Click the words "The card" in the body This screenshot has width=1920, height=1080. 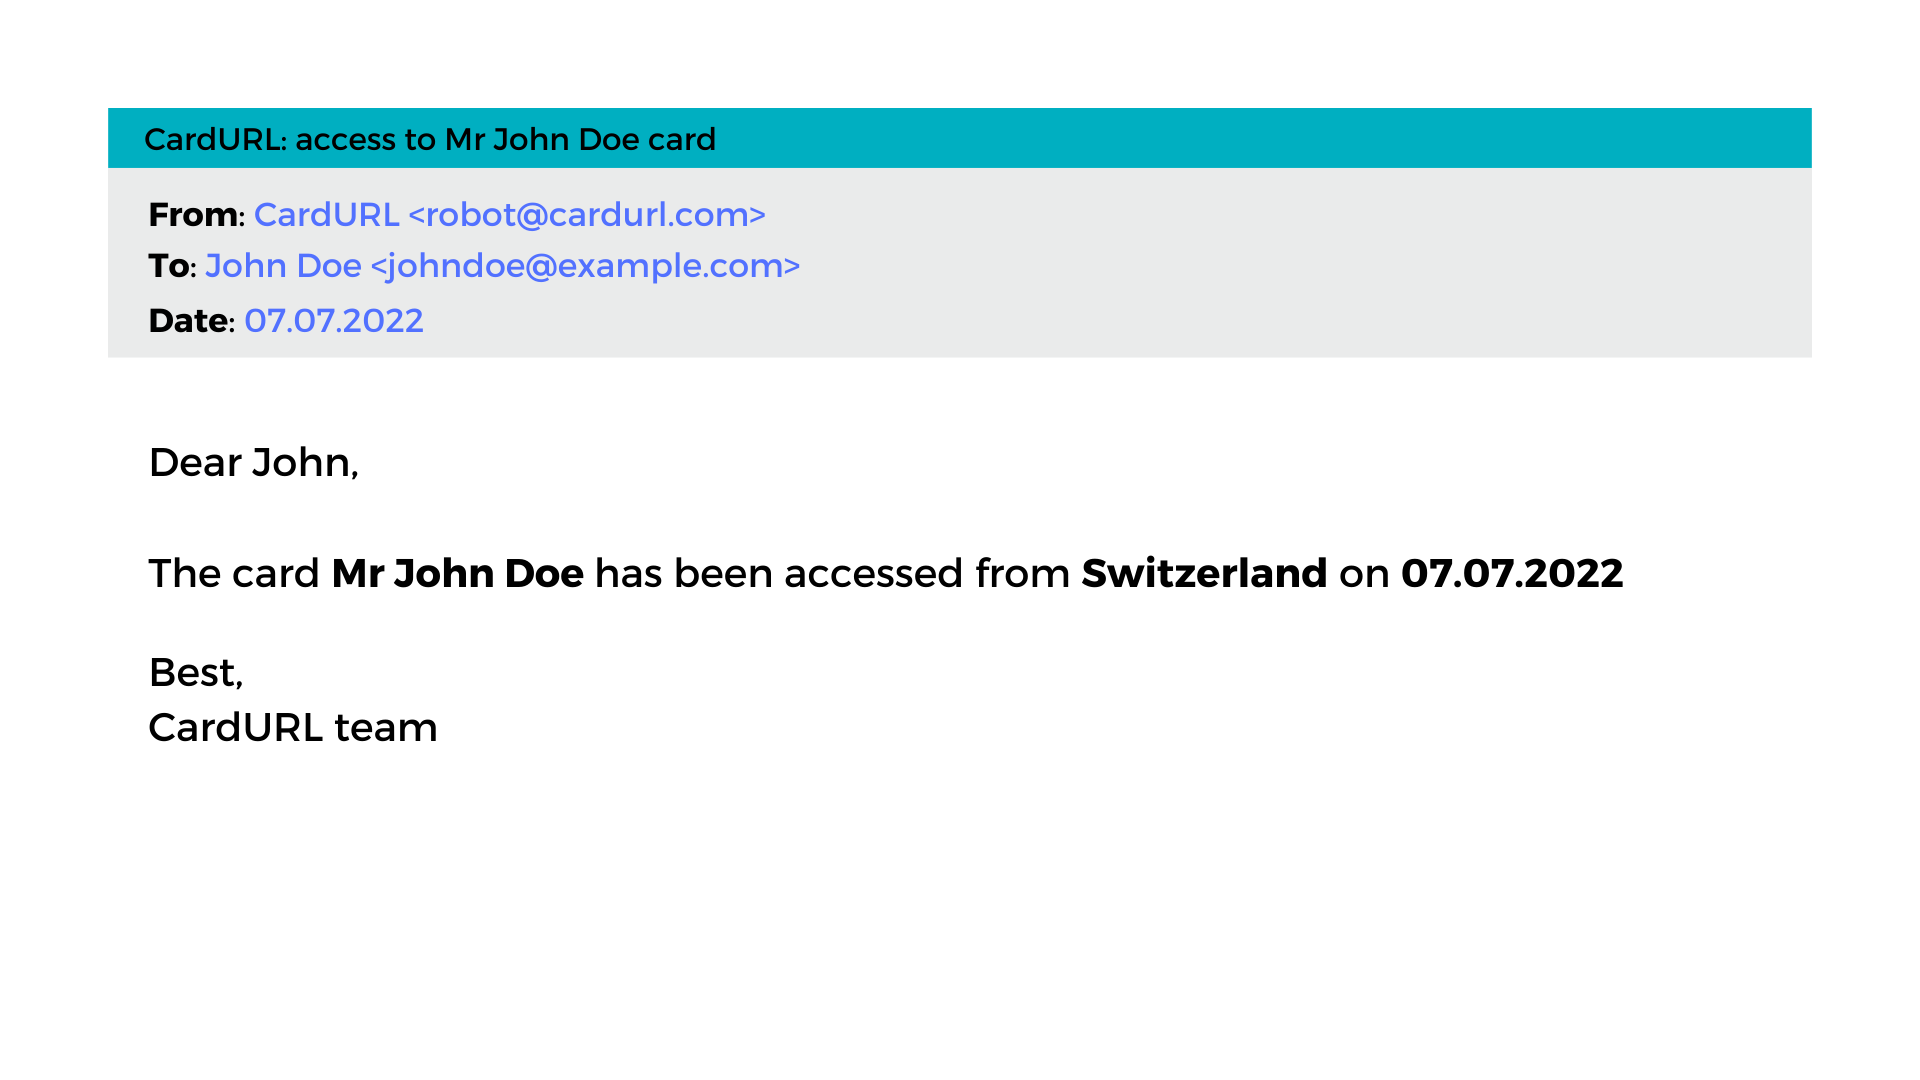pyautogui.click(x=233, y=574)
